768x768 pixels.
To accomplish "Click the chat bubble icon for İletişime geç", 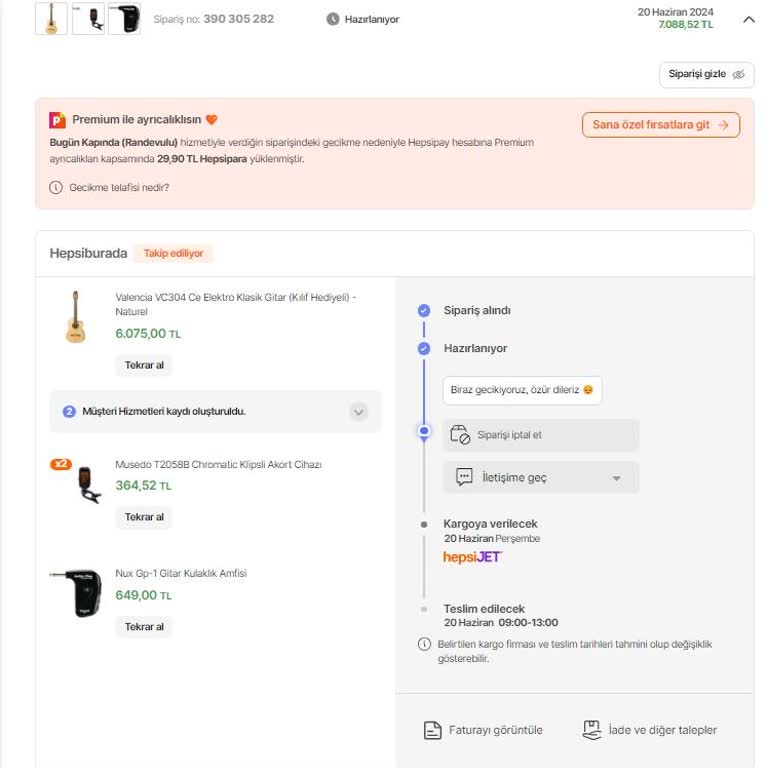I will pyautogui.click(x=464, y=477).
